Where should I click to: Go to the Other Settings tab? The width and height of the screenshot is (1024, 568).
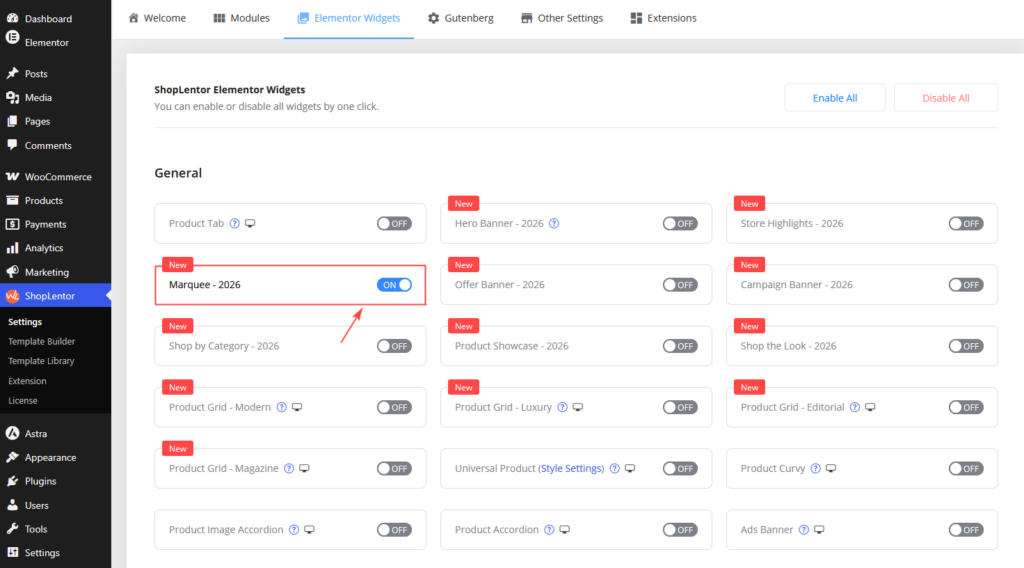562,18
